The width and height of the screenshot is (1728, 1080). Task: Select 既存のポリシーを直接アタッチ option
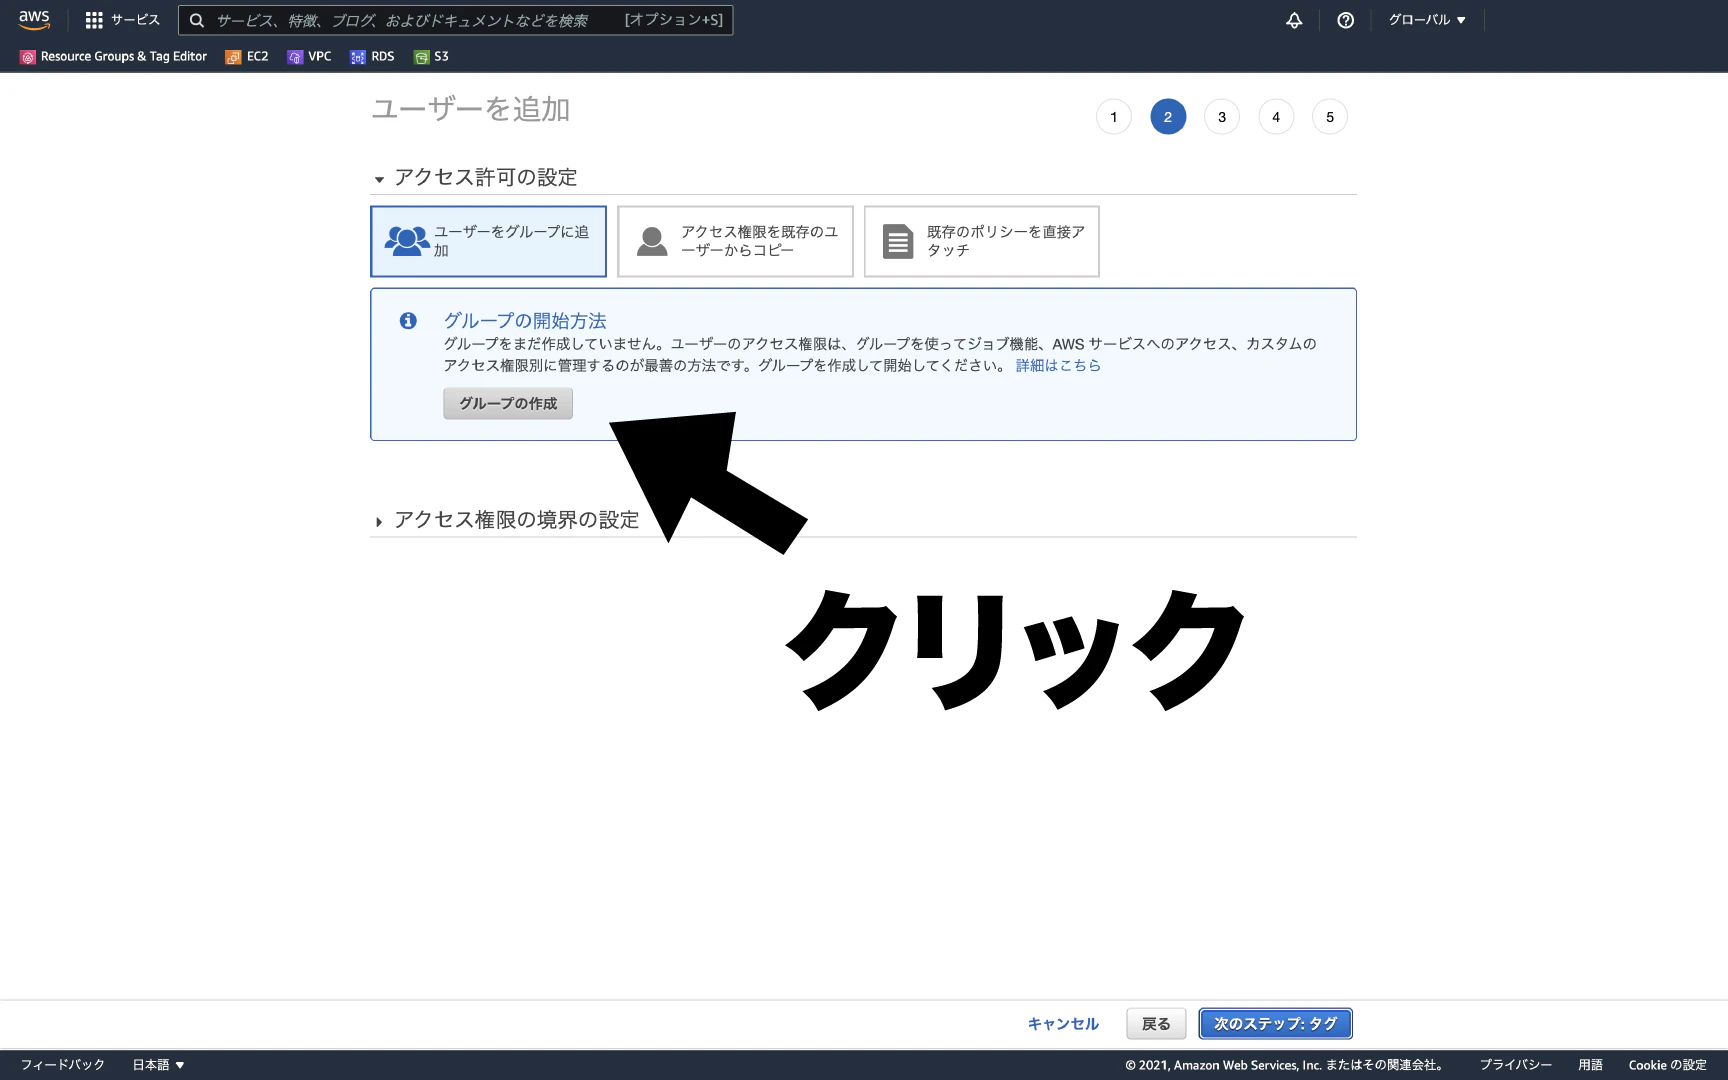982,241
